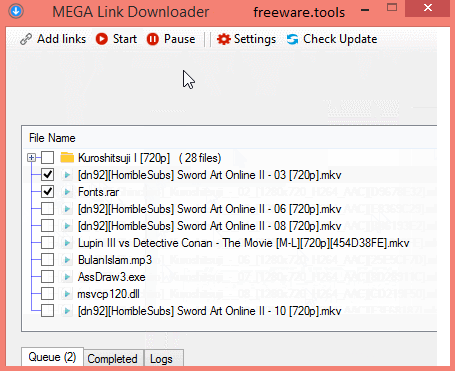Click file icon of Sword Art Online II - 08
The height and width of the screenshot is (371, 455).
click(67, 226)
